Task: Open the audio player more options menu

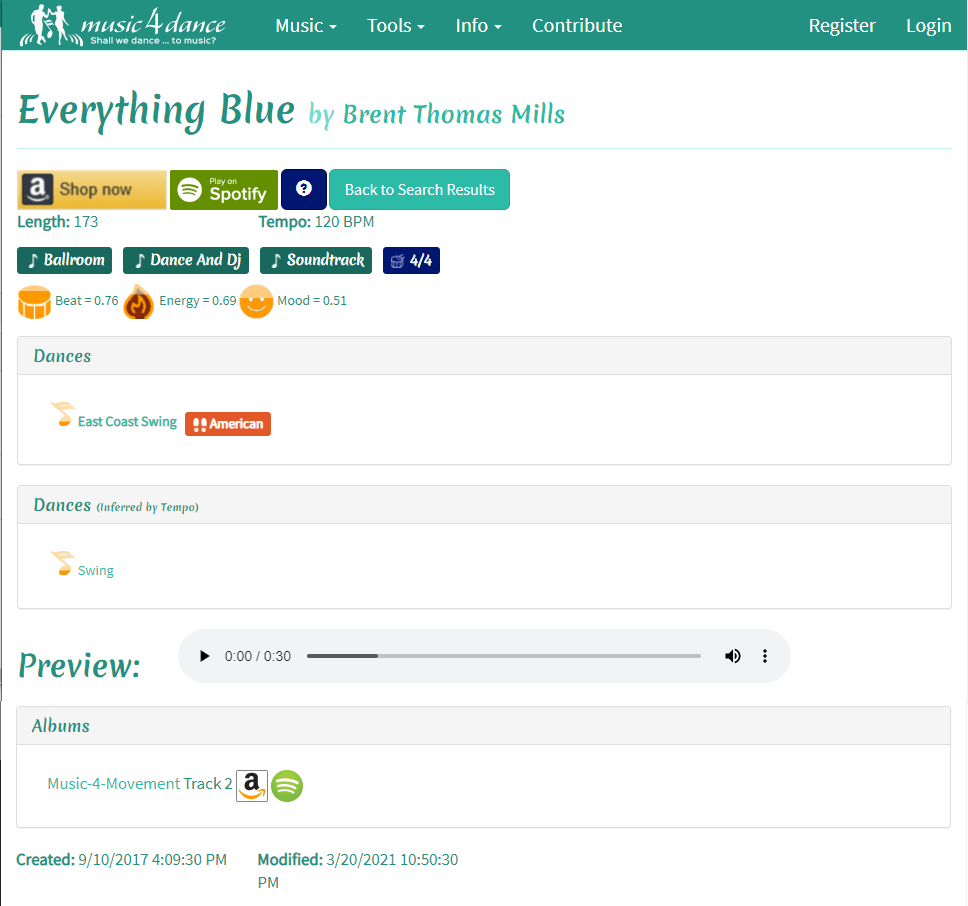Action: coord(765,656)
